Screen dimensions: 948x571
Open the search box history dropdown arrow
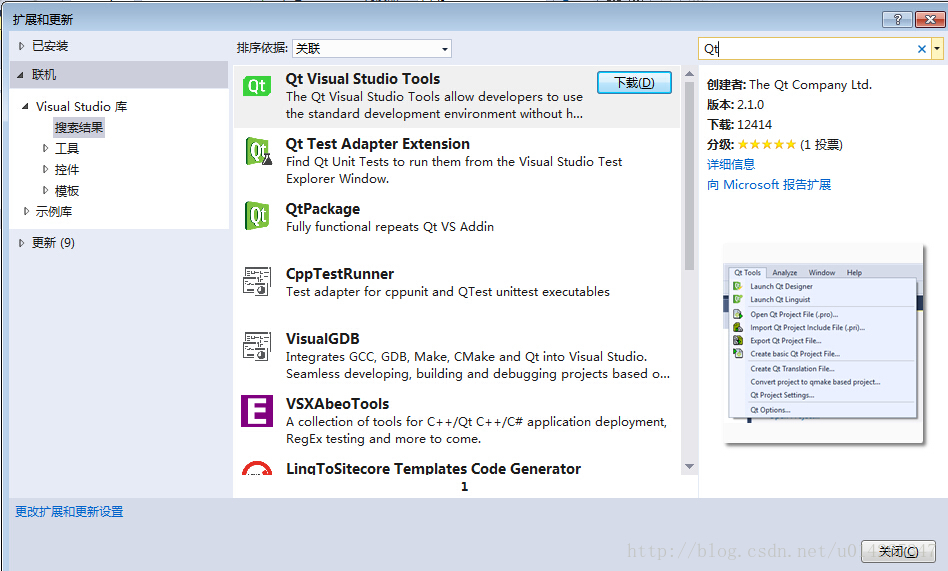click(x=937, y=48)
